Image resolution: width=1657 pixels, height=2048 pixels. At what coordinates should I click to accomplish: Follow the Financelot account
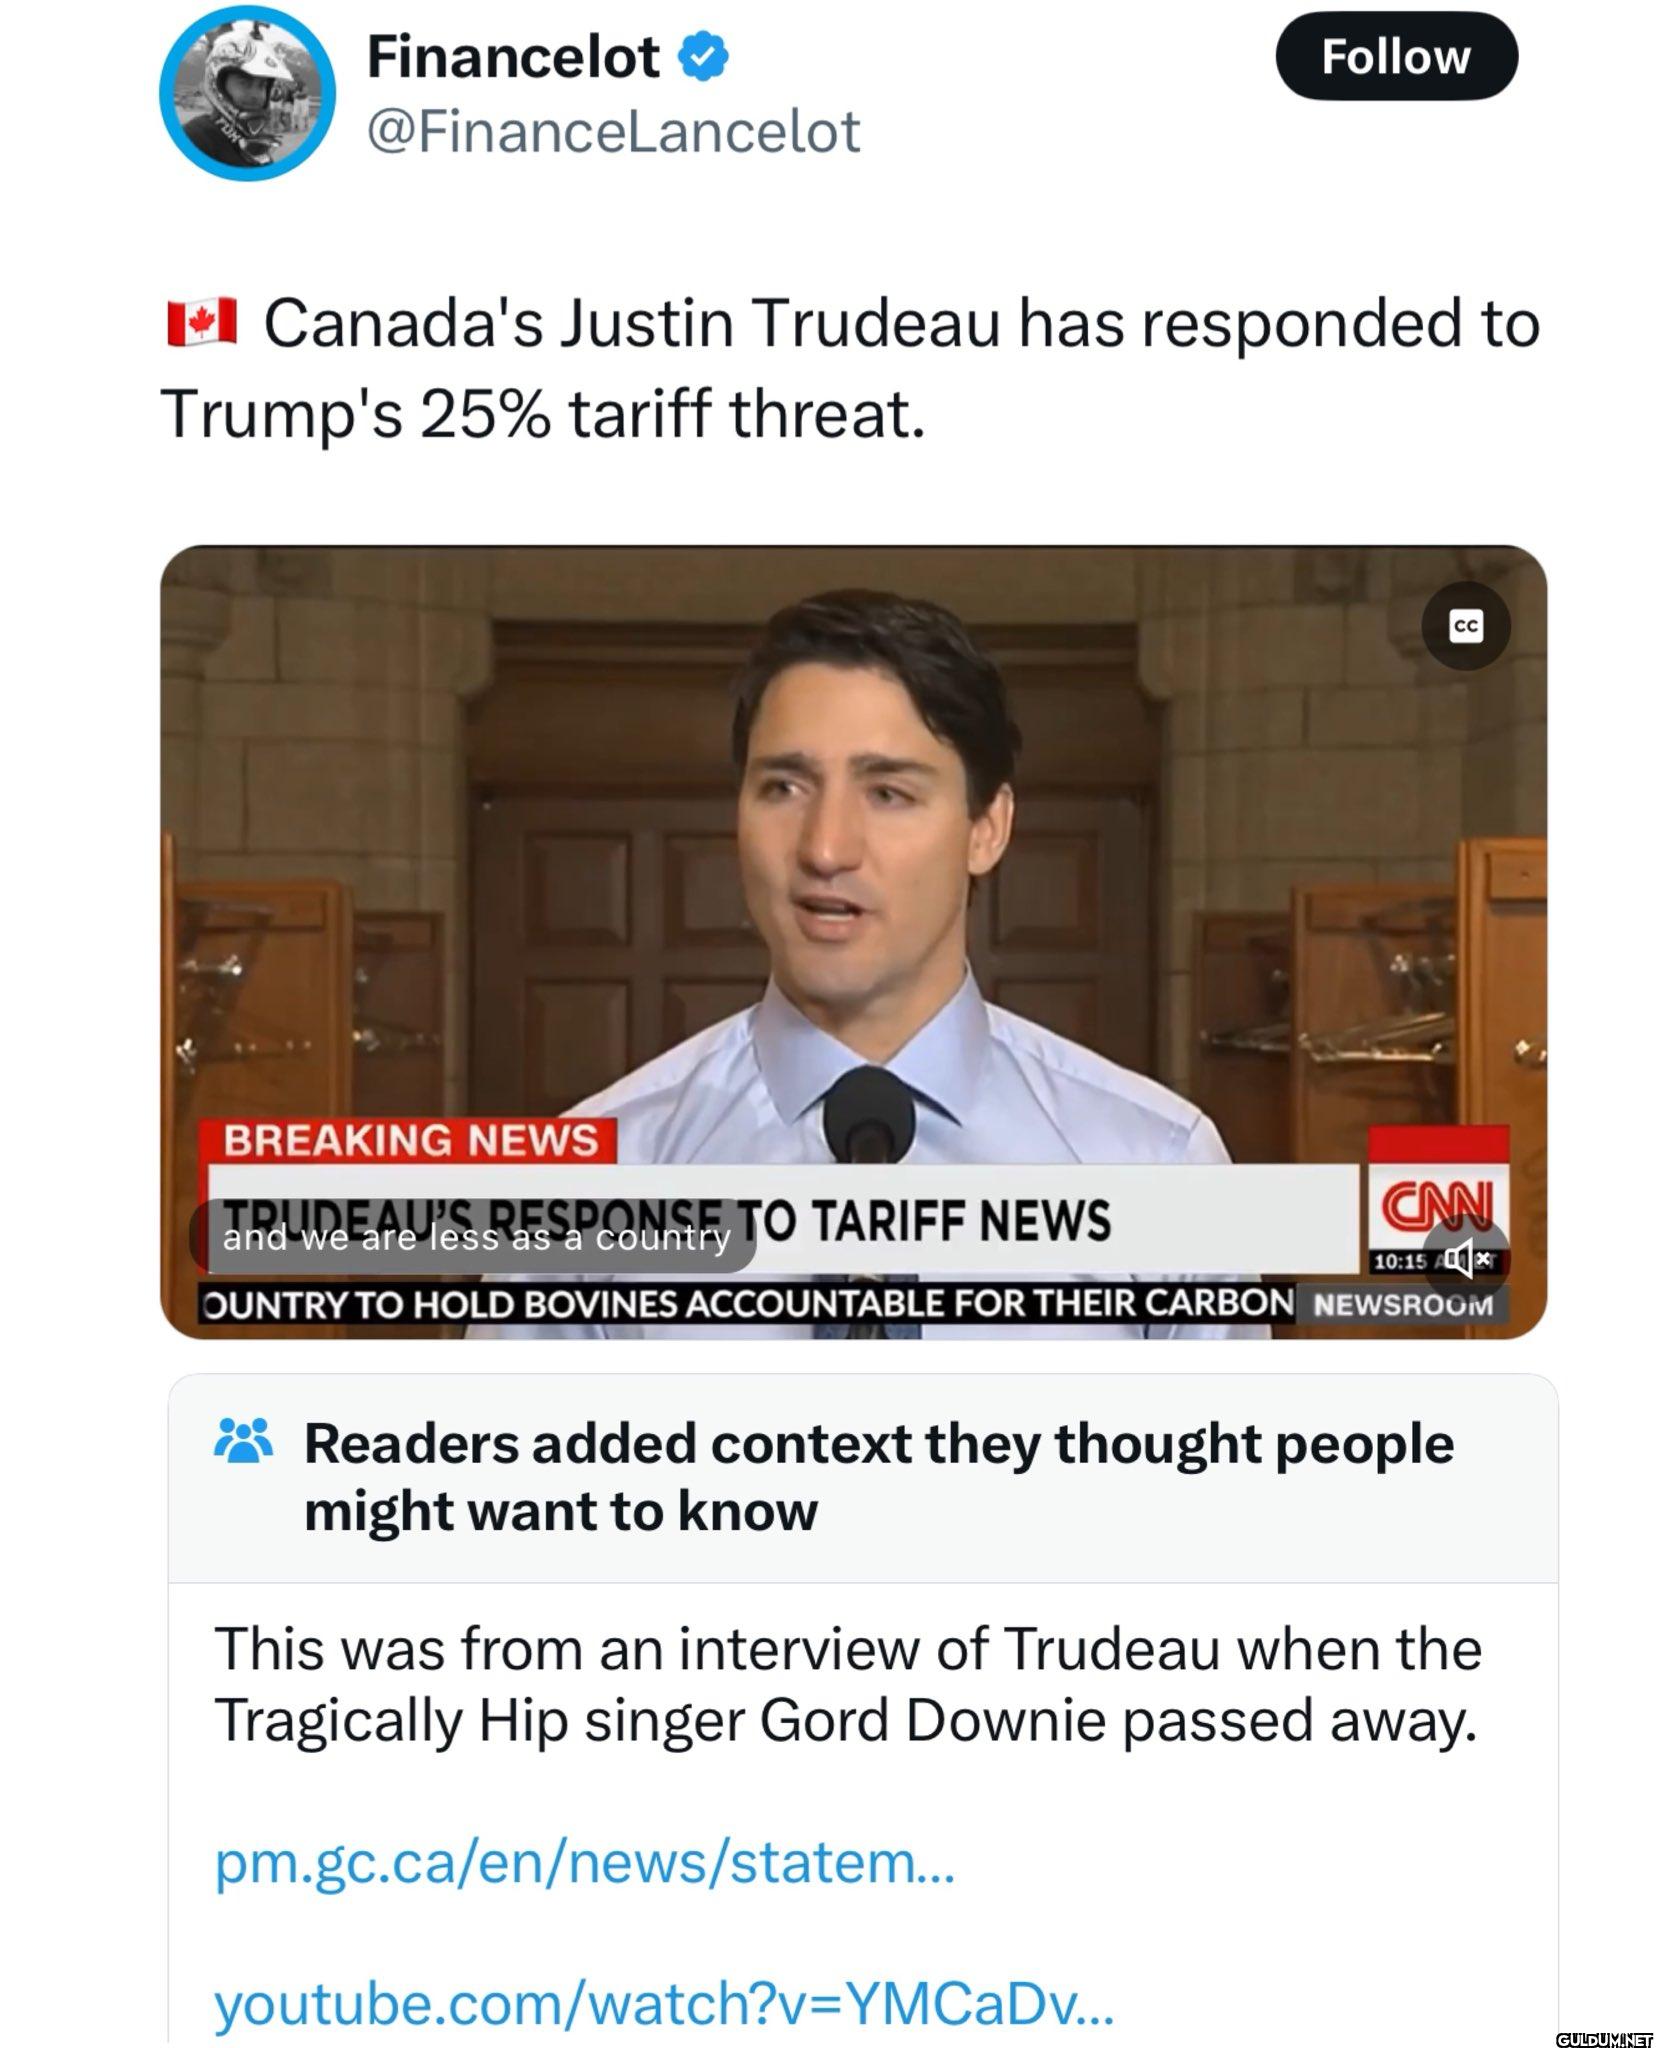[1396, 56]
